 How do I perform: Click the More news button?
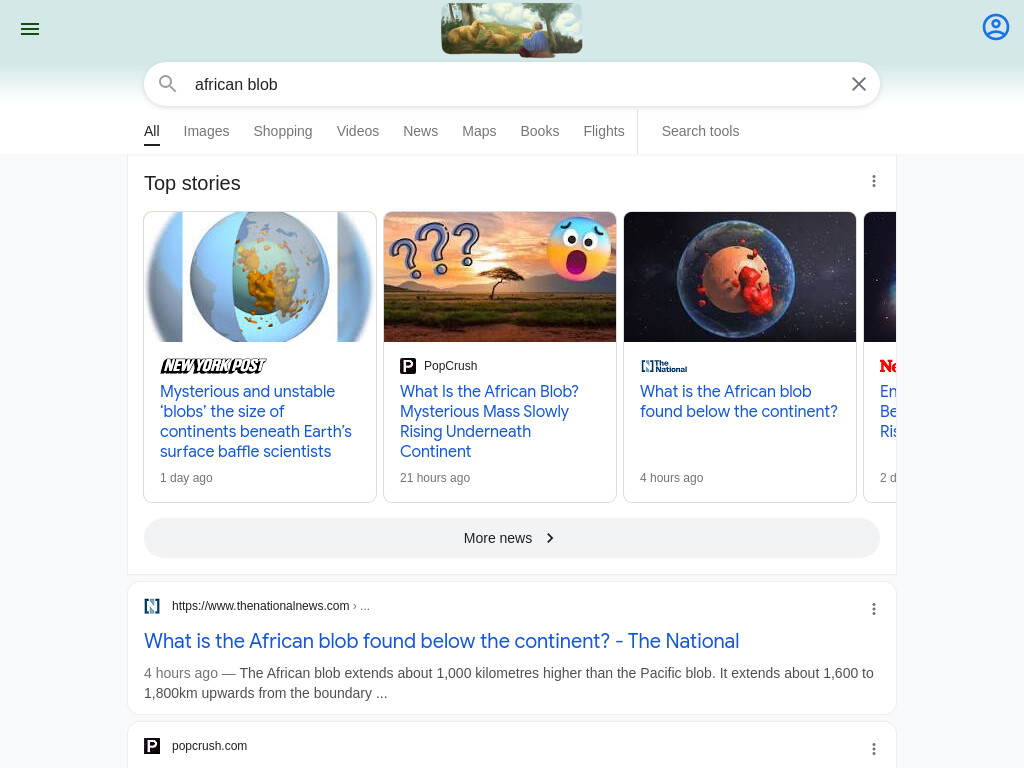click(511, 538)
